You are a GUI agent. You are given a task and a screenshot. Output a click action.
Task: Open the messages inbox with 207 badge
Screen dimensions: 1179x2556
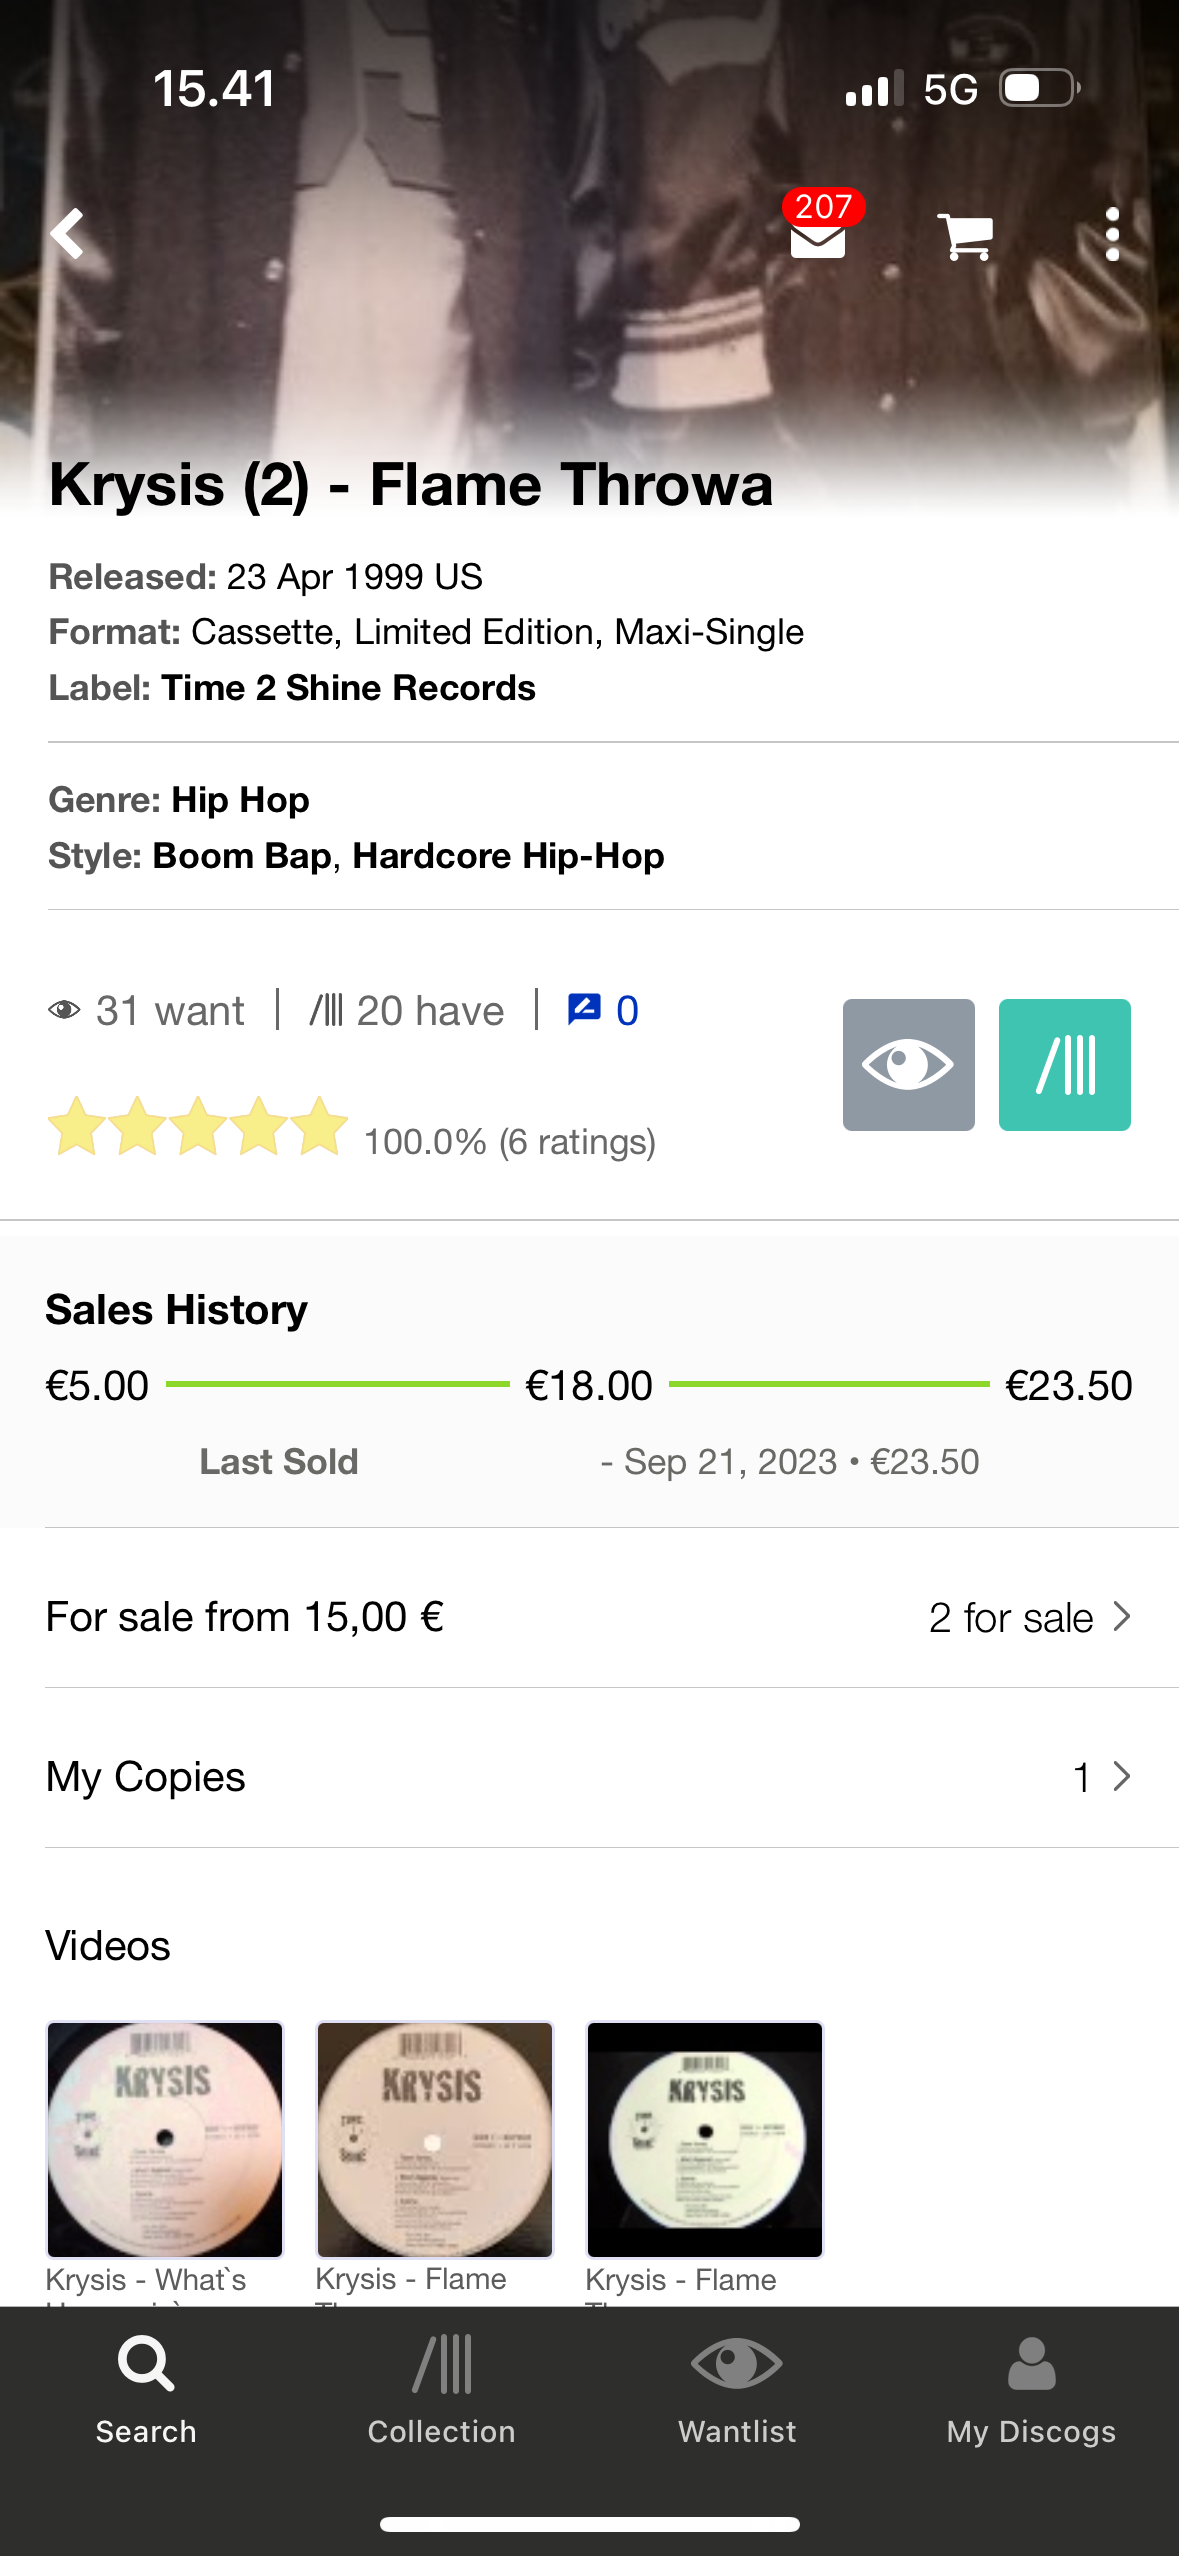[818, 236]
